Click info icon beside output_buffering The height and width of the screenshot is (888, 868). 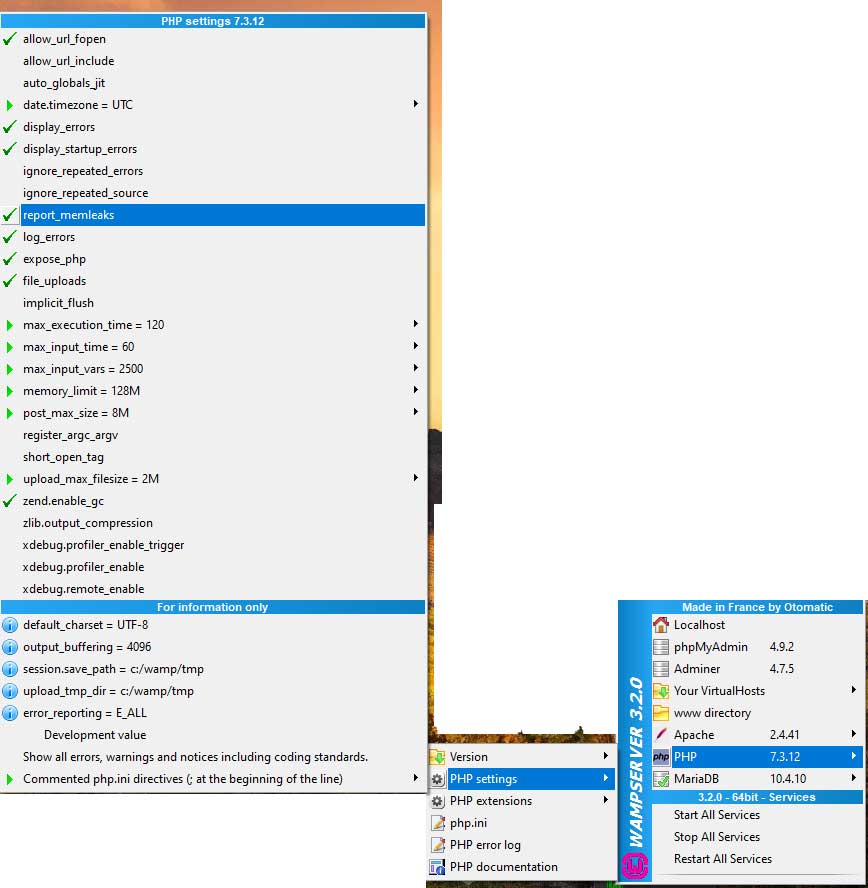point(10,647)
